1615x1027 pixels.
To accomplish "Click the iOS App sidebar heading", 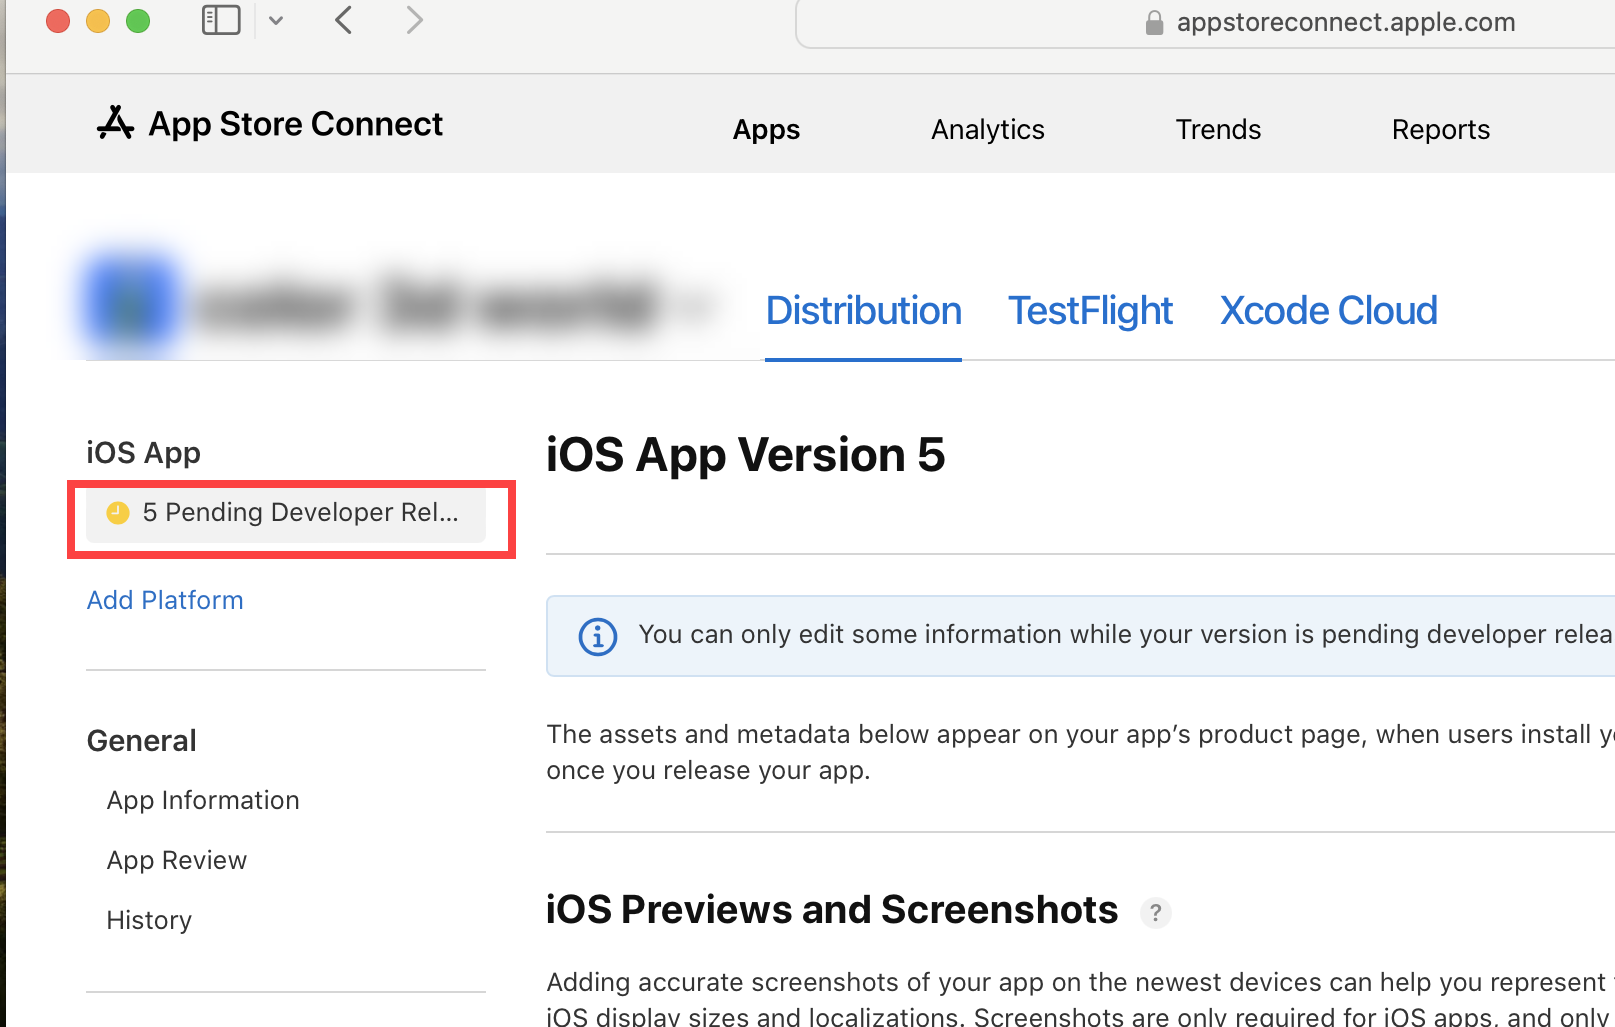I will pos(143,453).
